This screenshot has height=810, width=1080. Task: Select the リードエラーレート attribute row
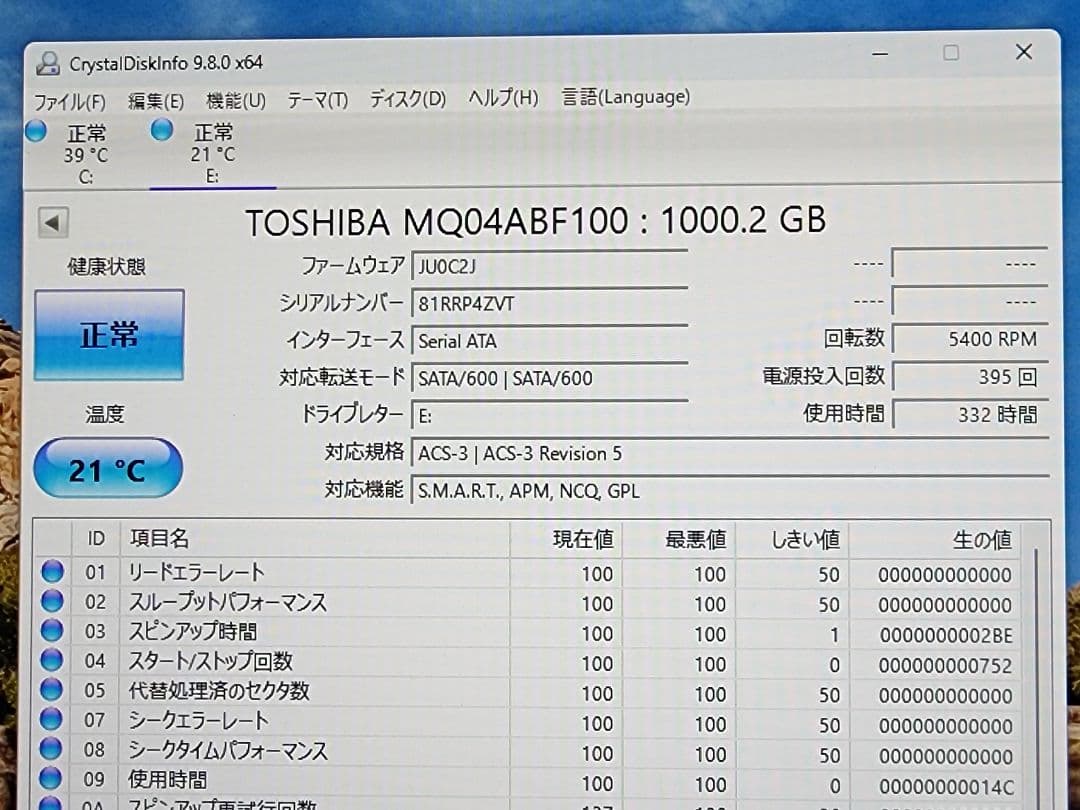tap(527, 573)
